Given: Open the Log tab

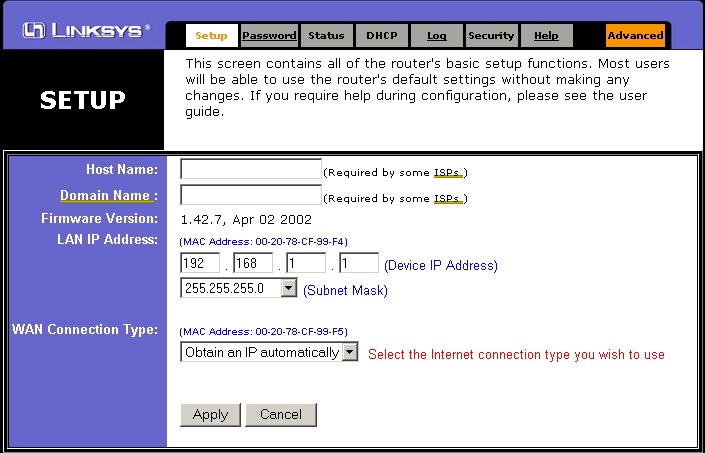Looking at the screenshot, I should pyautogui.click(x=437, y=36).
